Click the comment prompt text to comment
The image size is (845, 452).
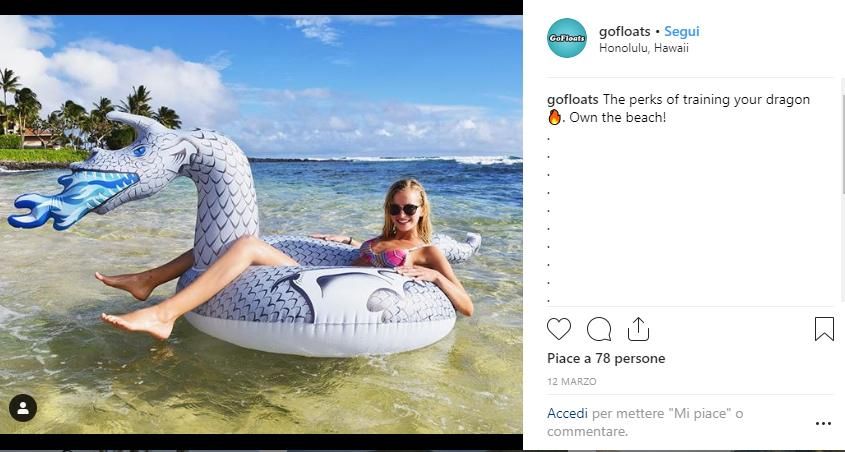coord(645,422)
